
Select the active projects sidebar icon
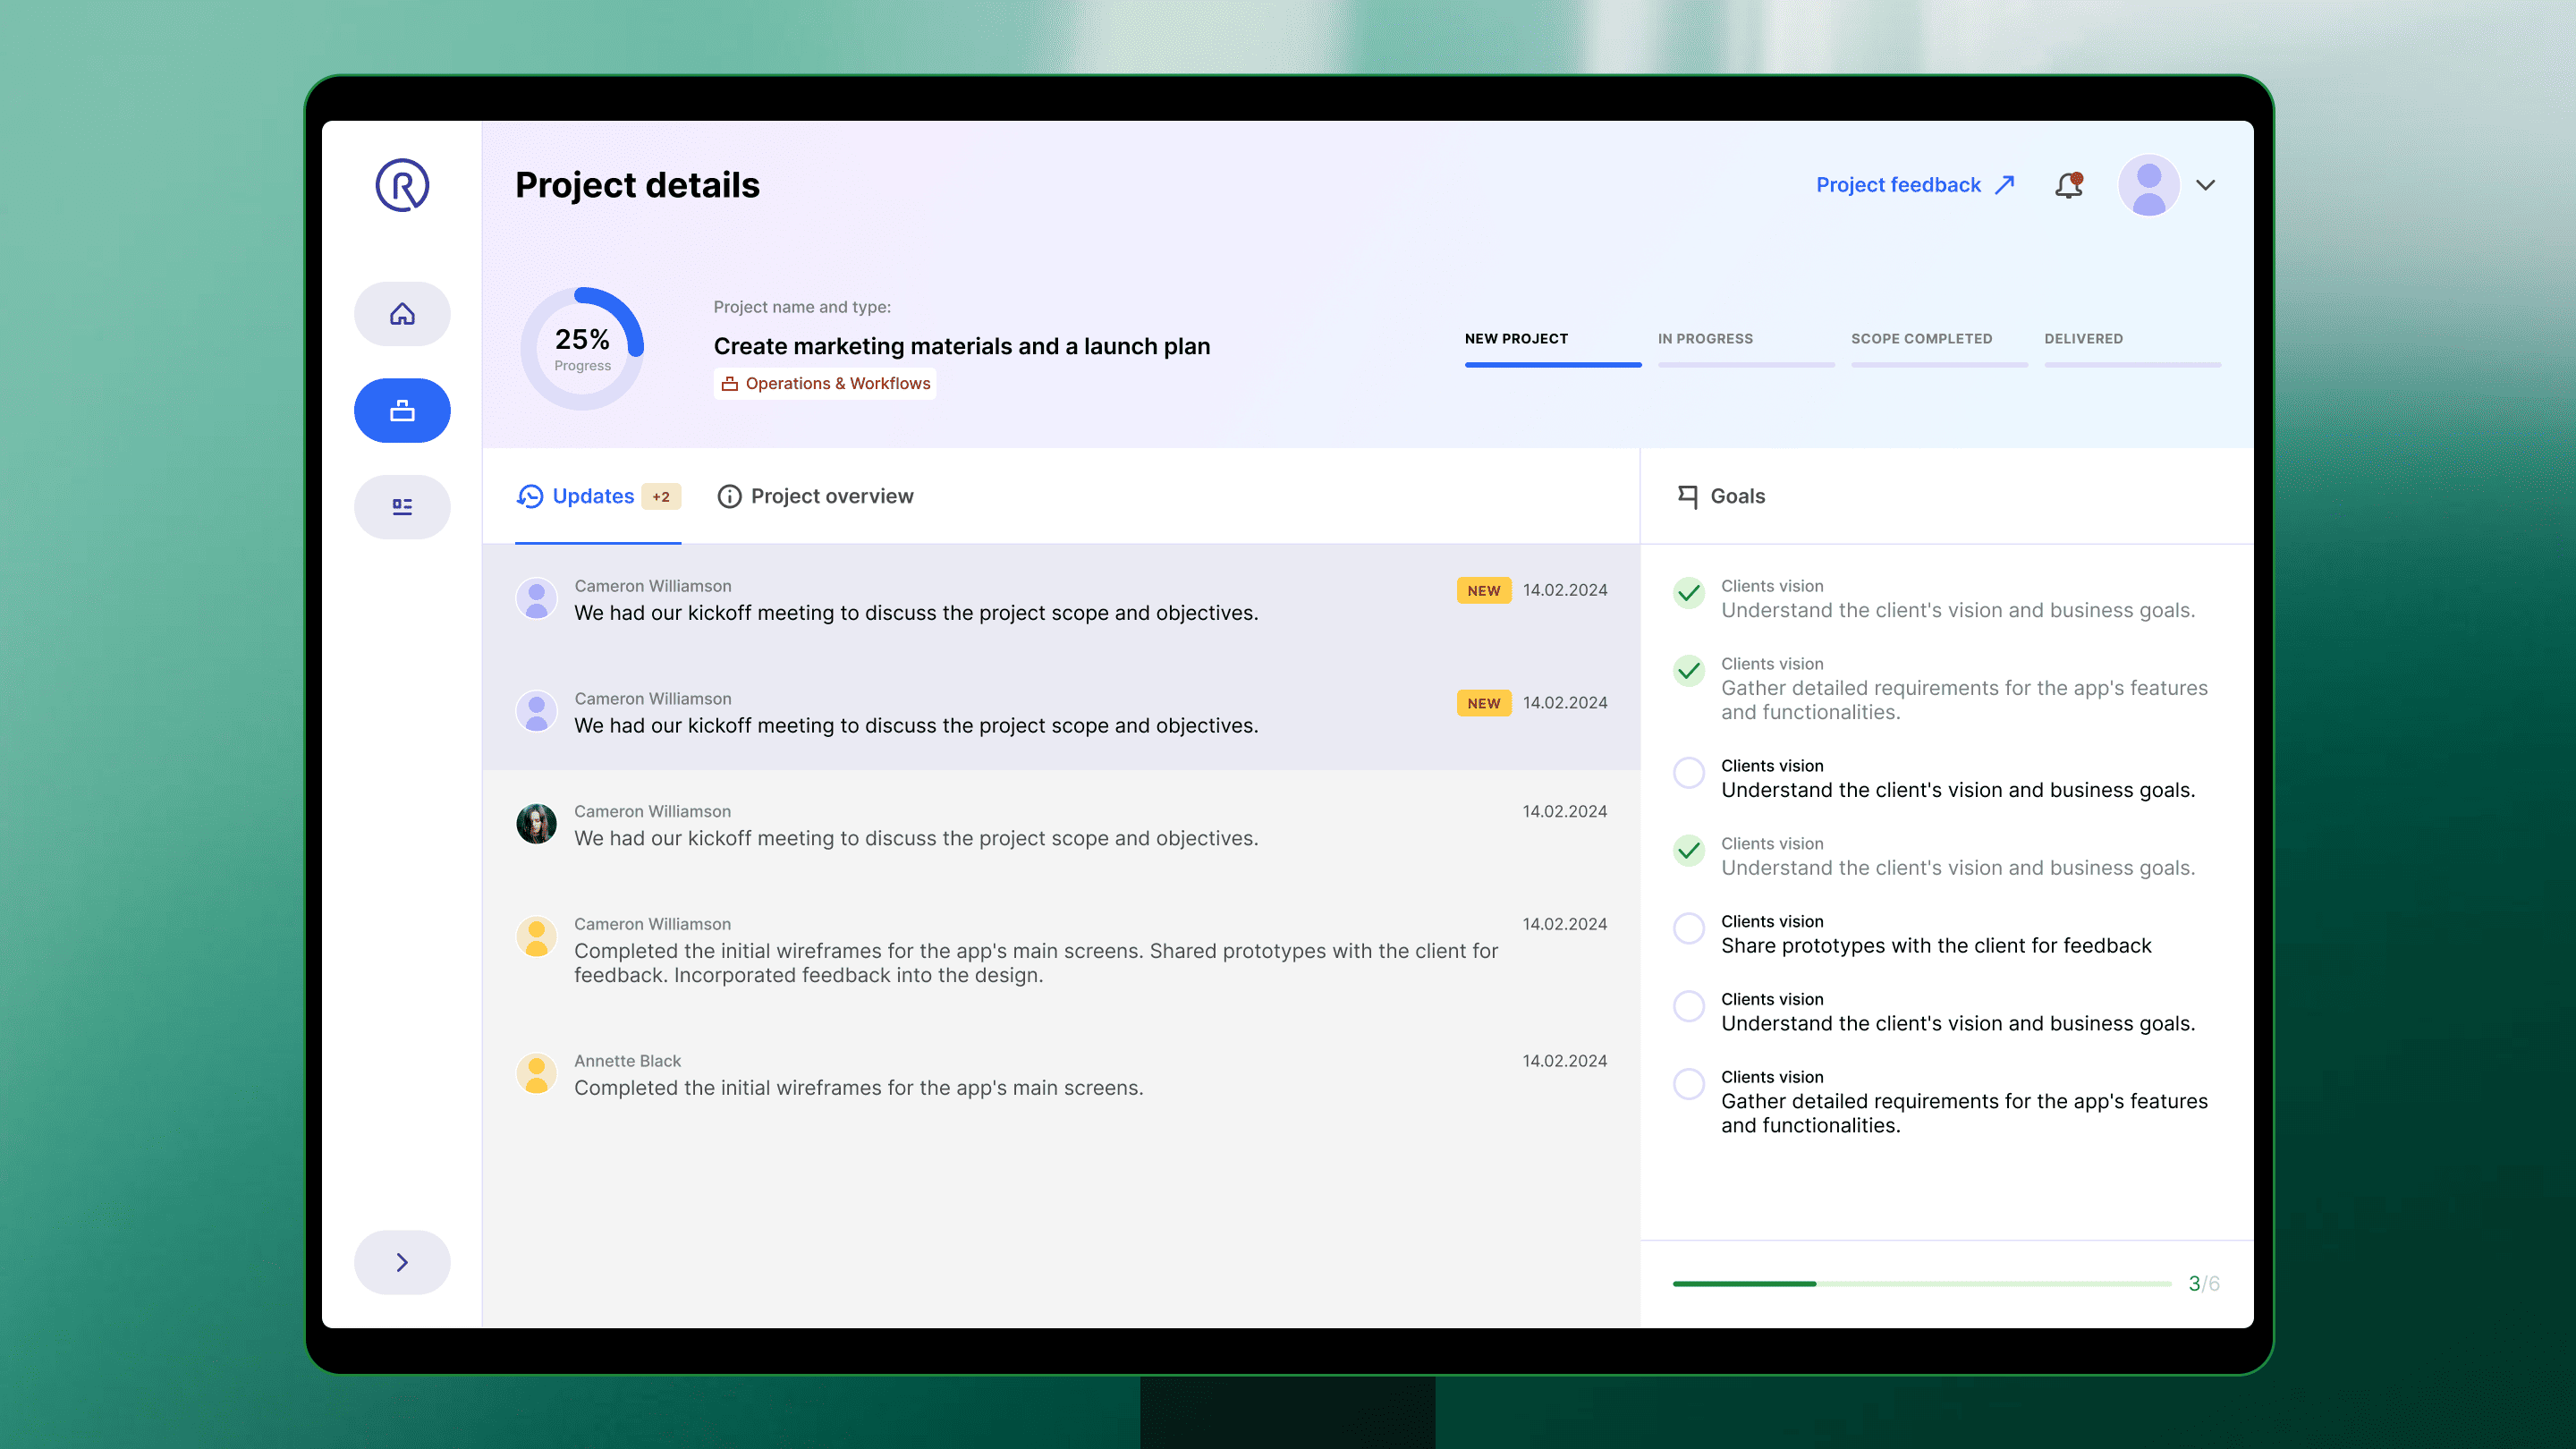[x=402, y=411]
